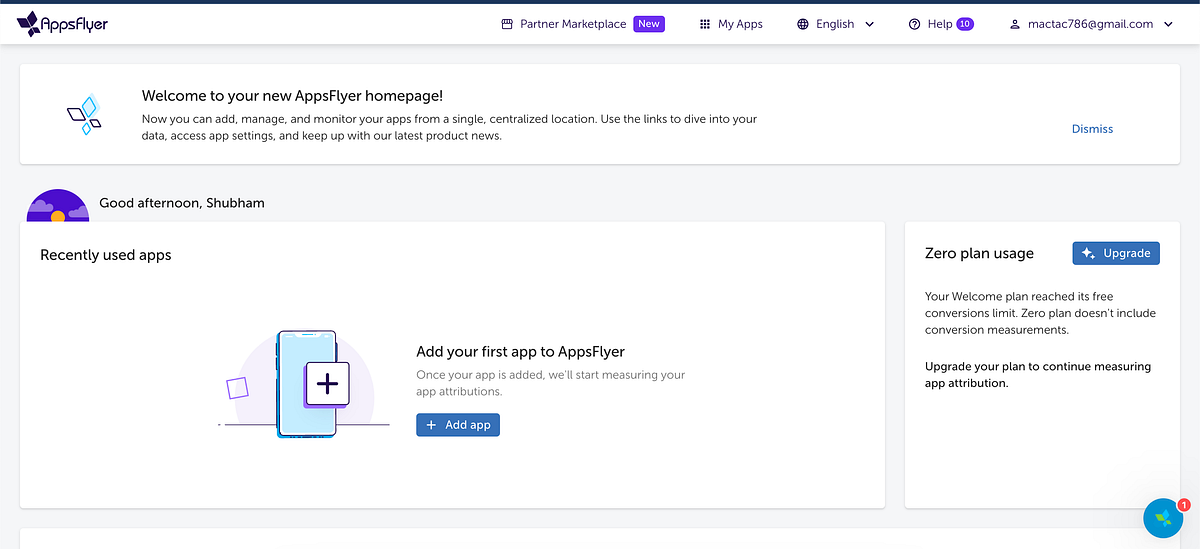Open My Apps
This screenshot has width=1200, height=549.
pos(740,24)
